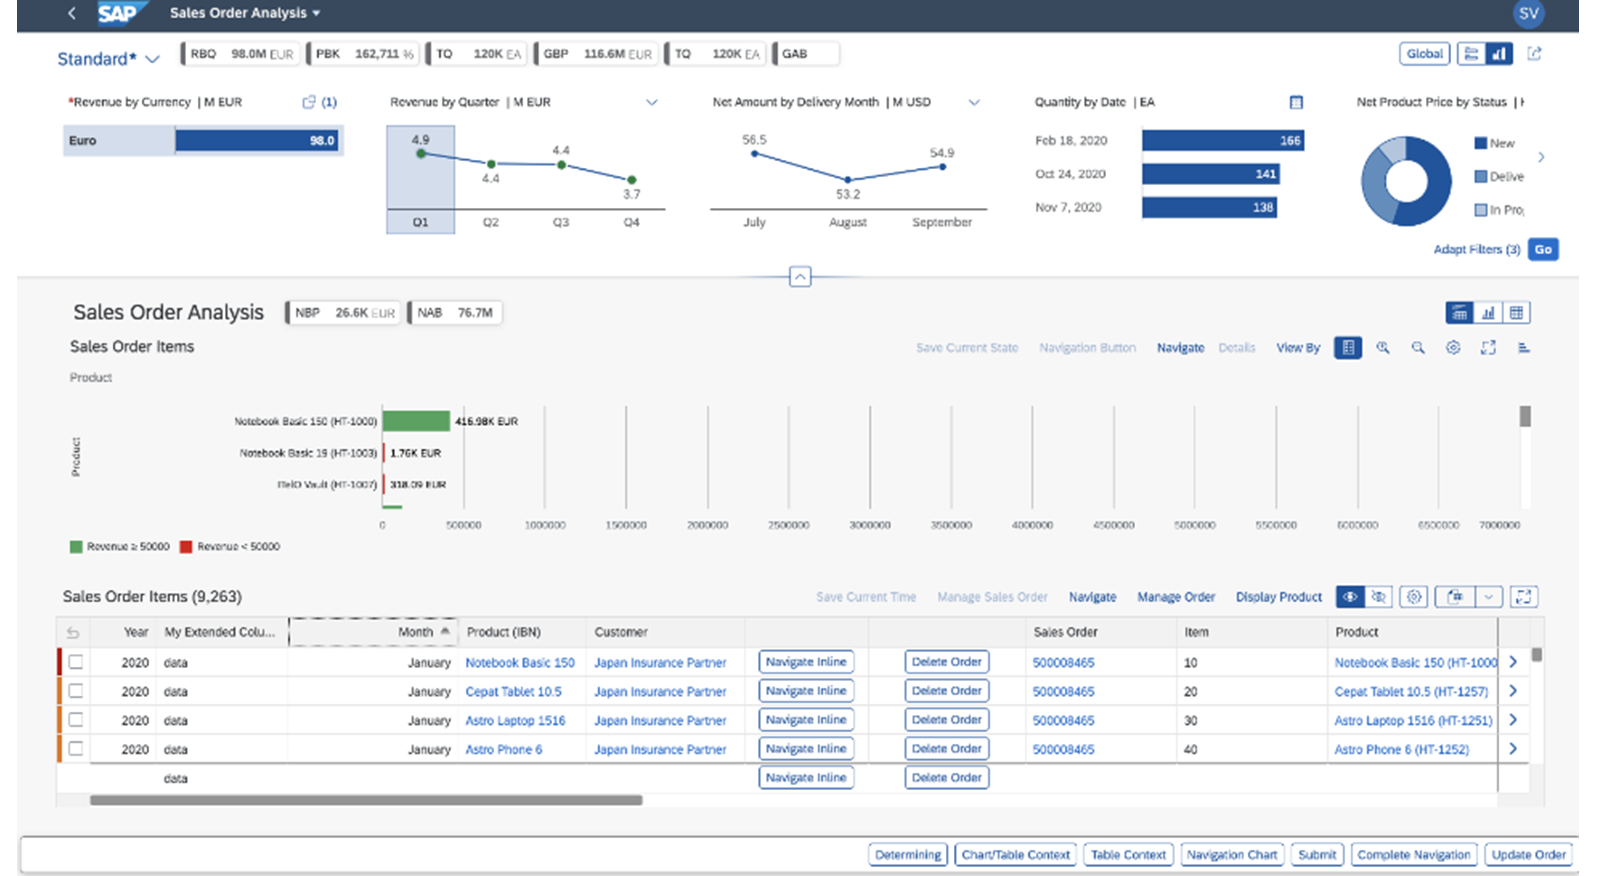Image resolution: width=1600 pixels, height=876 pixels.
Task: Switch content to chart-only view
Action: tap(1488, 313)
